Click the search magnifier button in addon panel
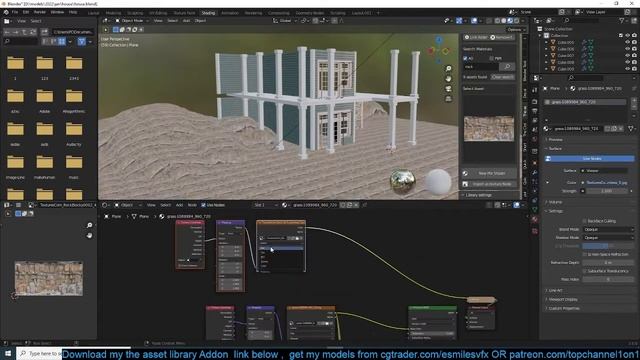 507,66
